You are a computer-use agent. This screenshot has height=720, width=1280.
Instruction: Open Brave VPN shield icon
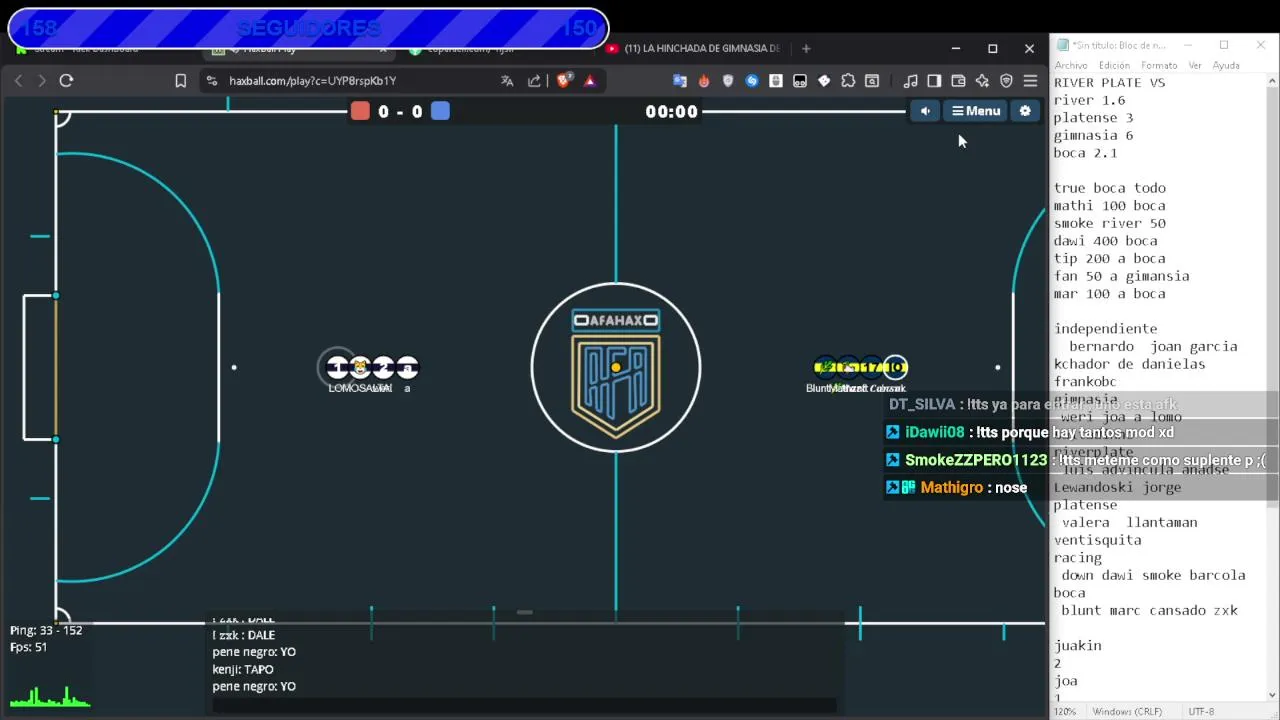click(1006, 81)
